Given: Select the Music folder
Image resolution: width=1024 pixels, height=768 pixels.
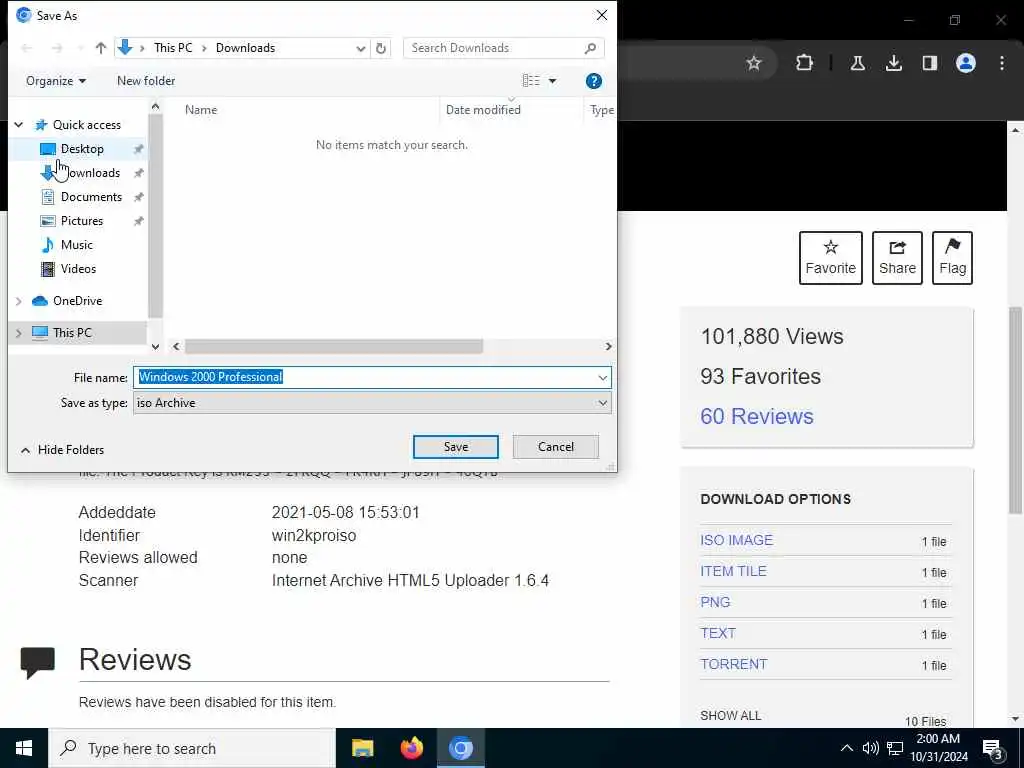Looking at the screenshot, I should [76, 245].
